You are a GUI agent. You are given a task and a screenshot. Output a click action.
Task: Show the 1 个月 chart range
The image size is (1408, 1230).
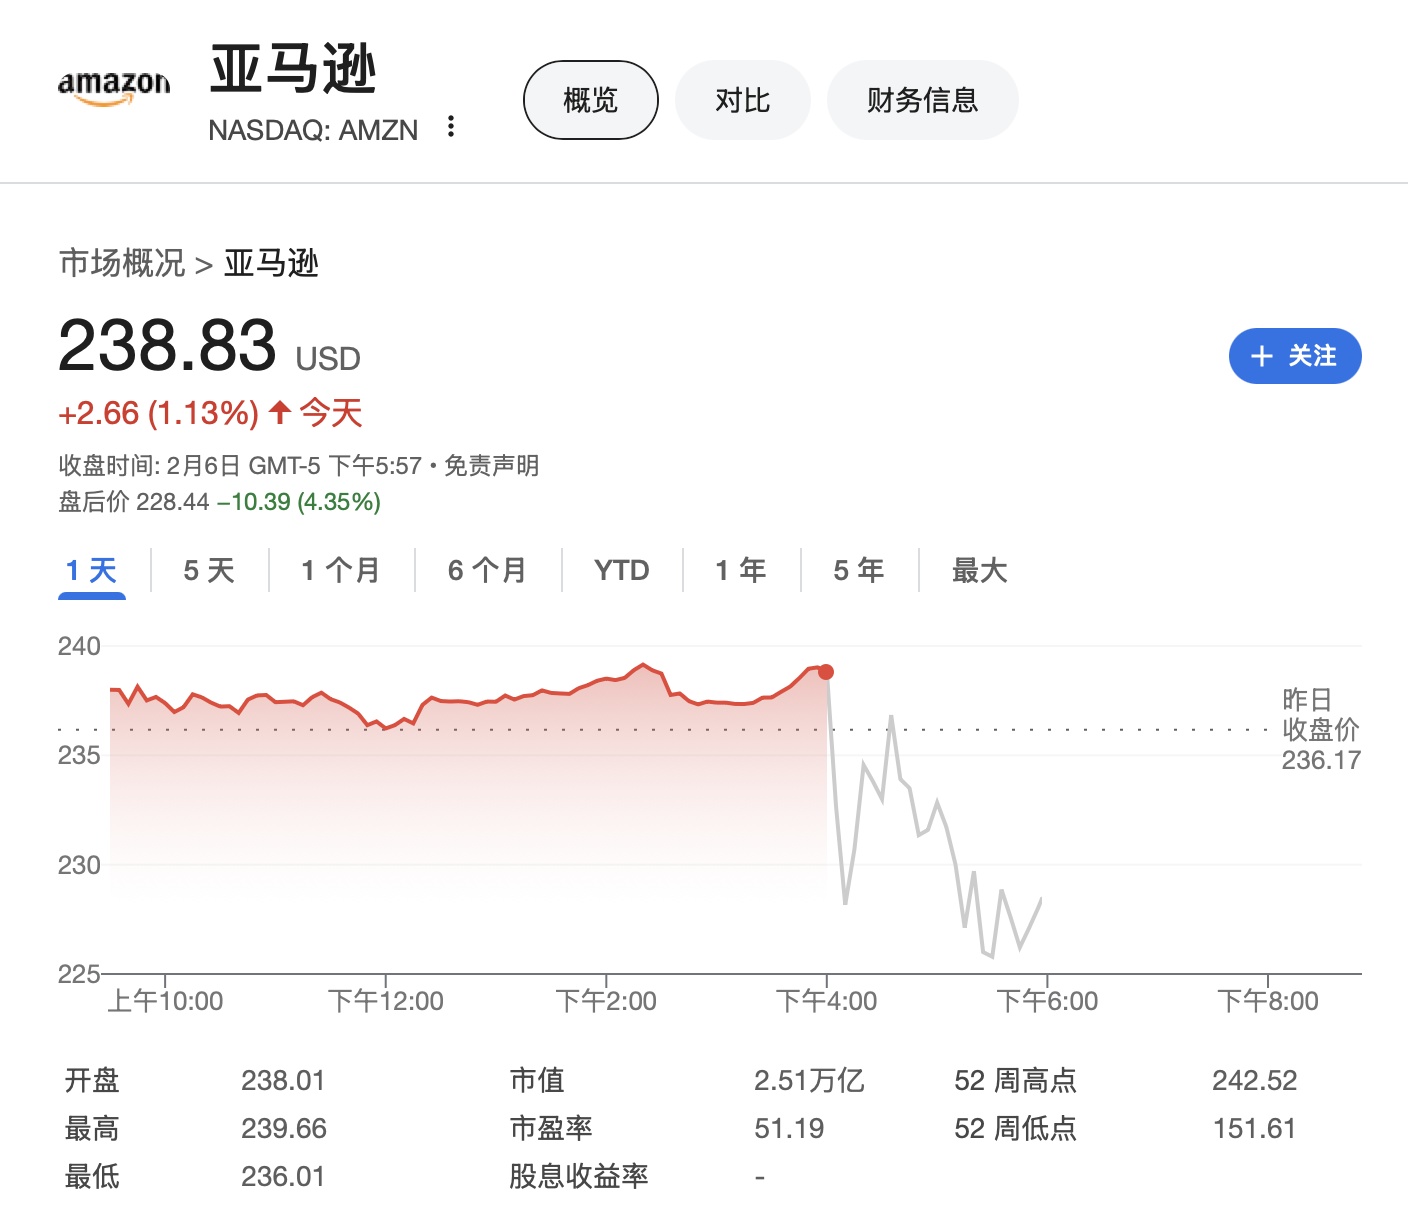pos(341,571)
